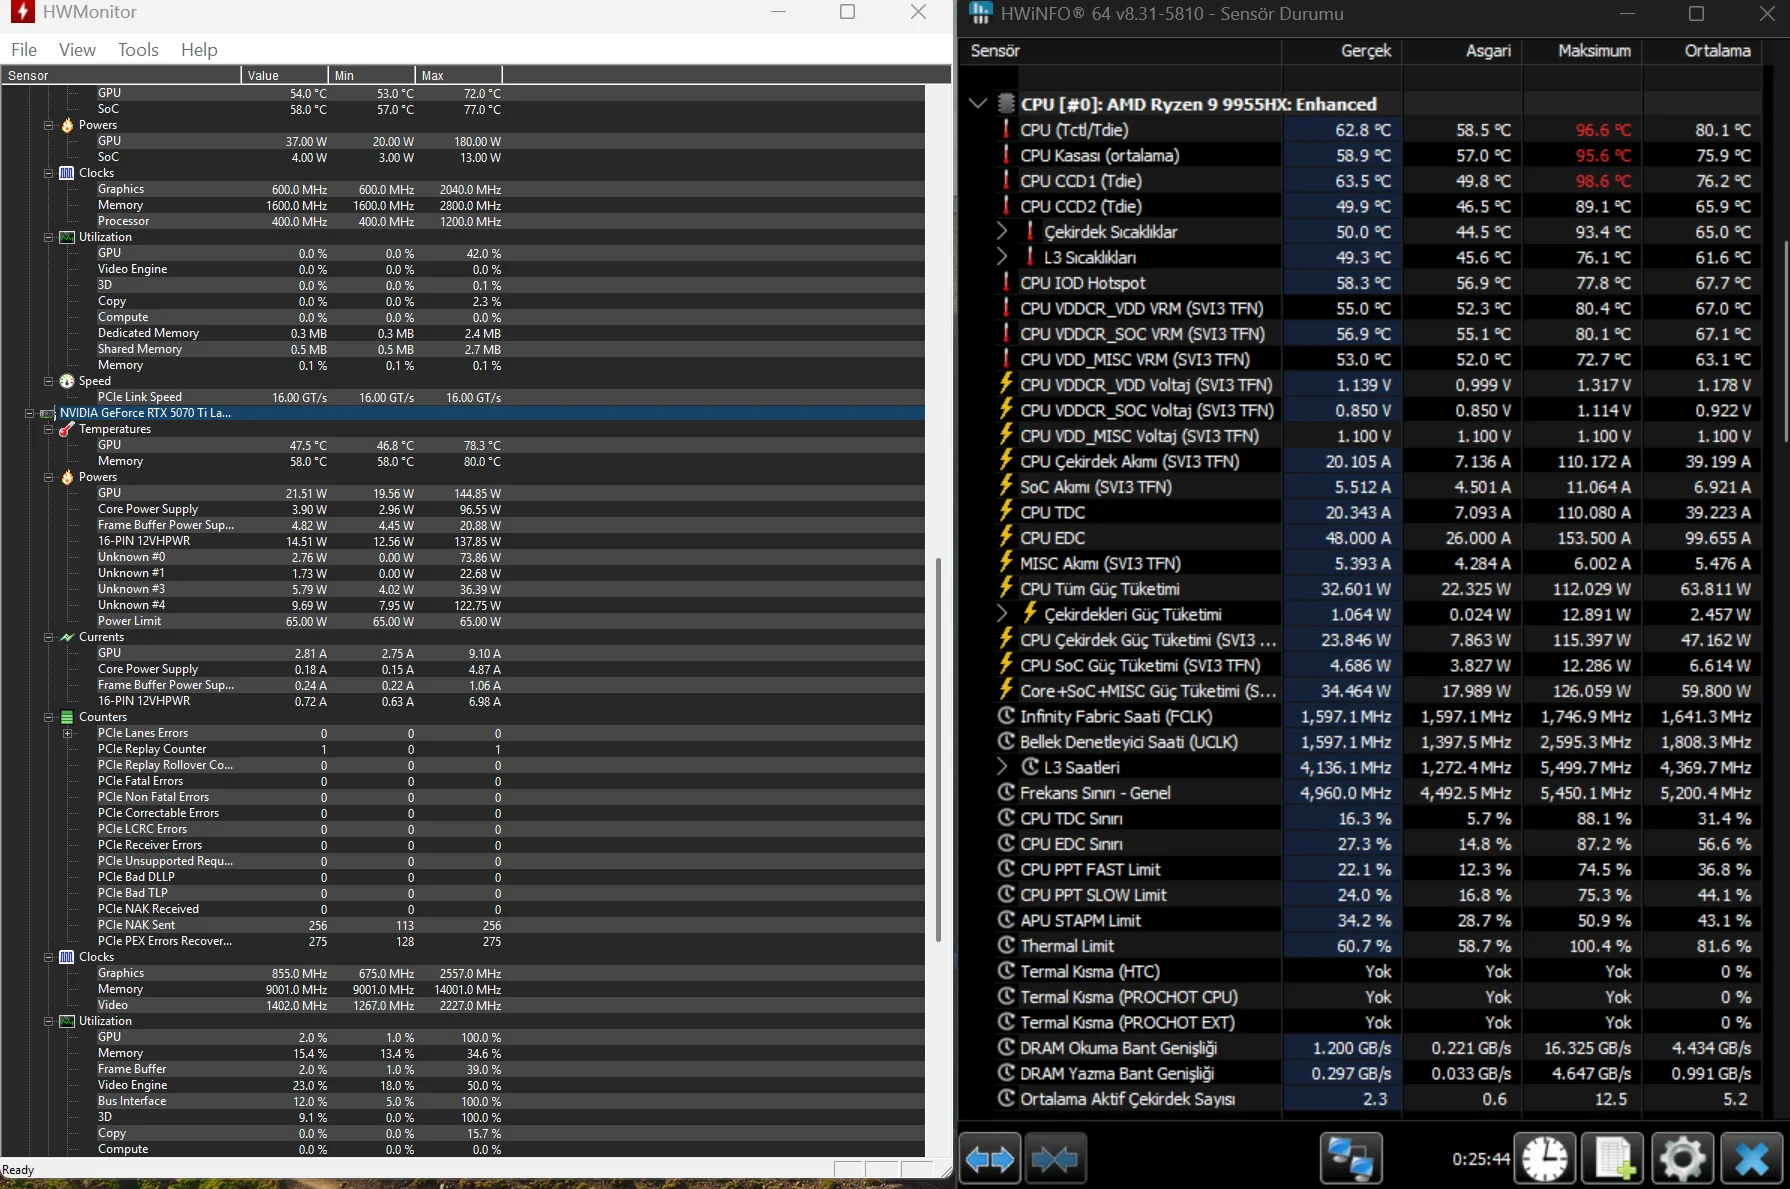Click the thermometer icon beside Temperatures
The width and height of the screenshot is (1790, 1189).
[67, 429]
